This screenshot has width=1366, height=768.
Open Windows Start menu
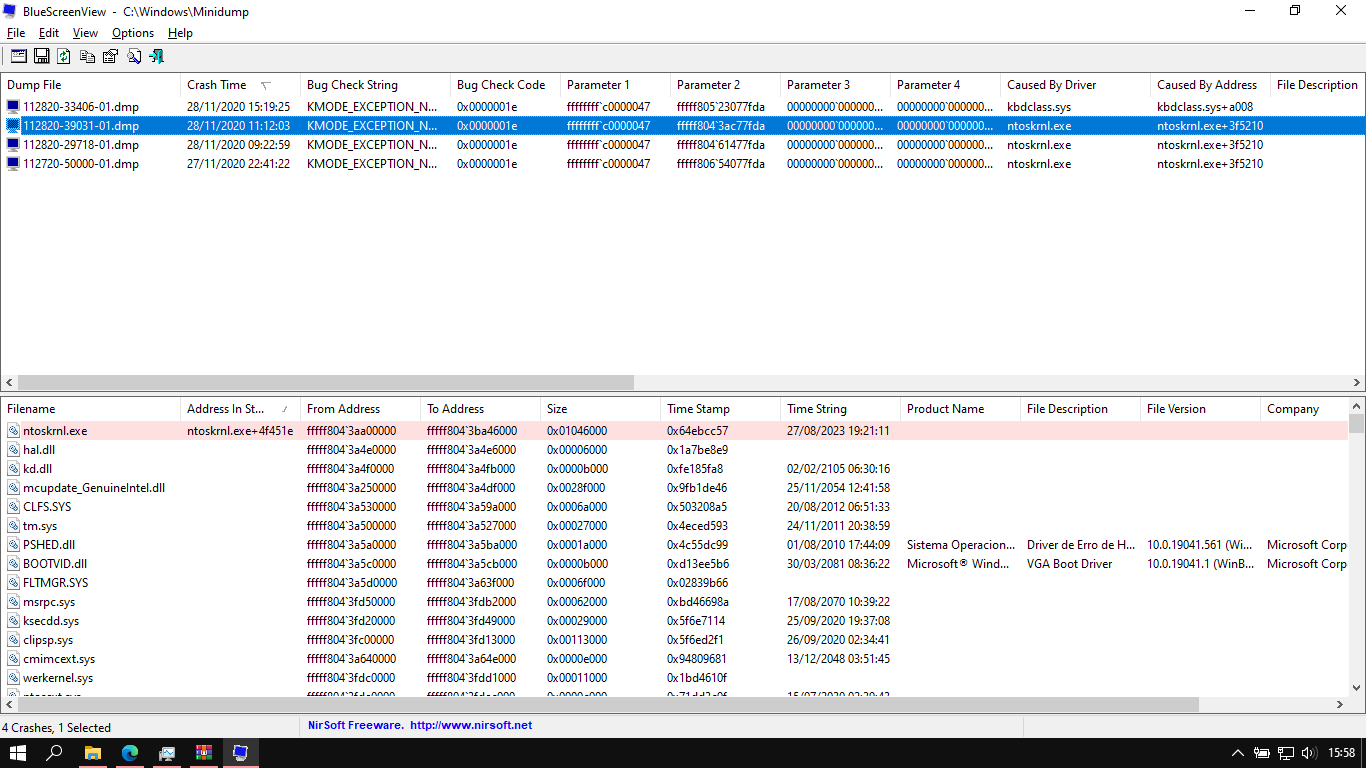tap(18, 752)
